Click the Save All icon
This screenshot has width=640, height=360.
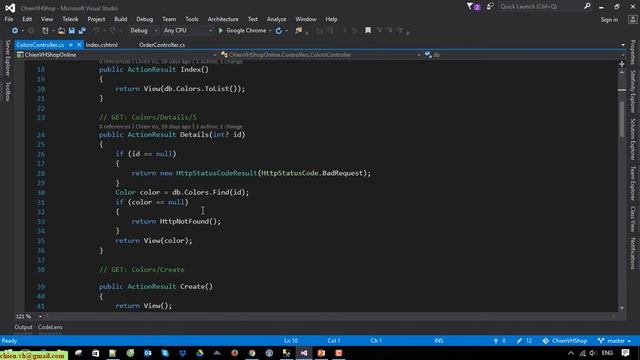click(82, 31)
